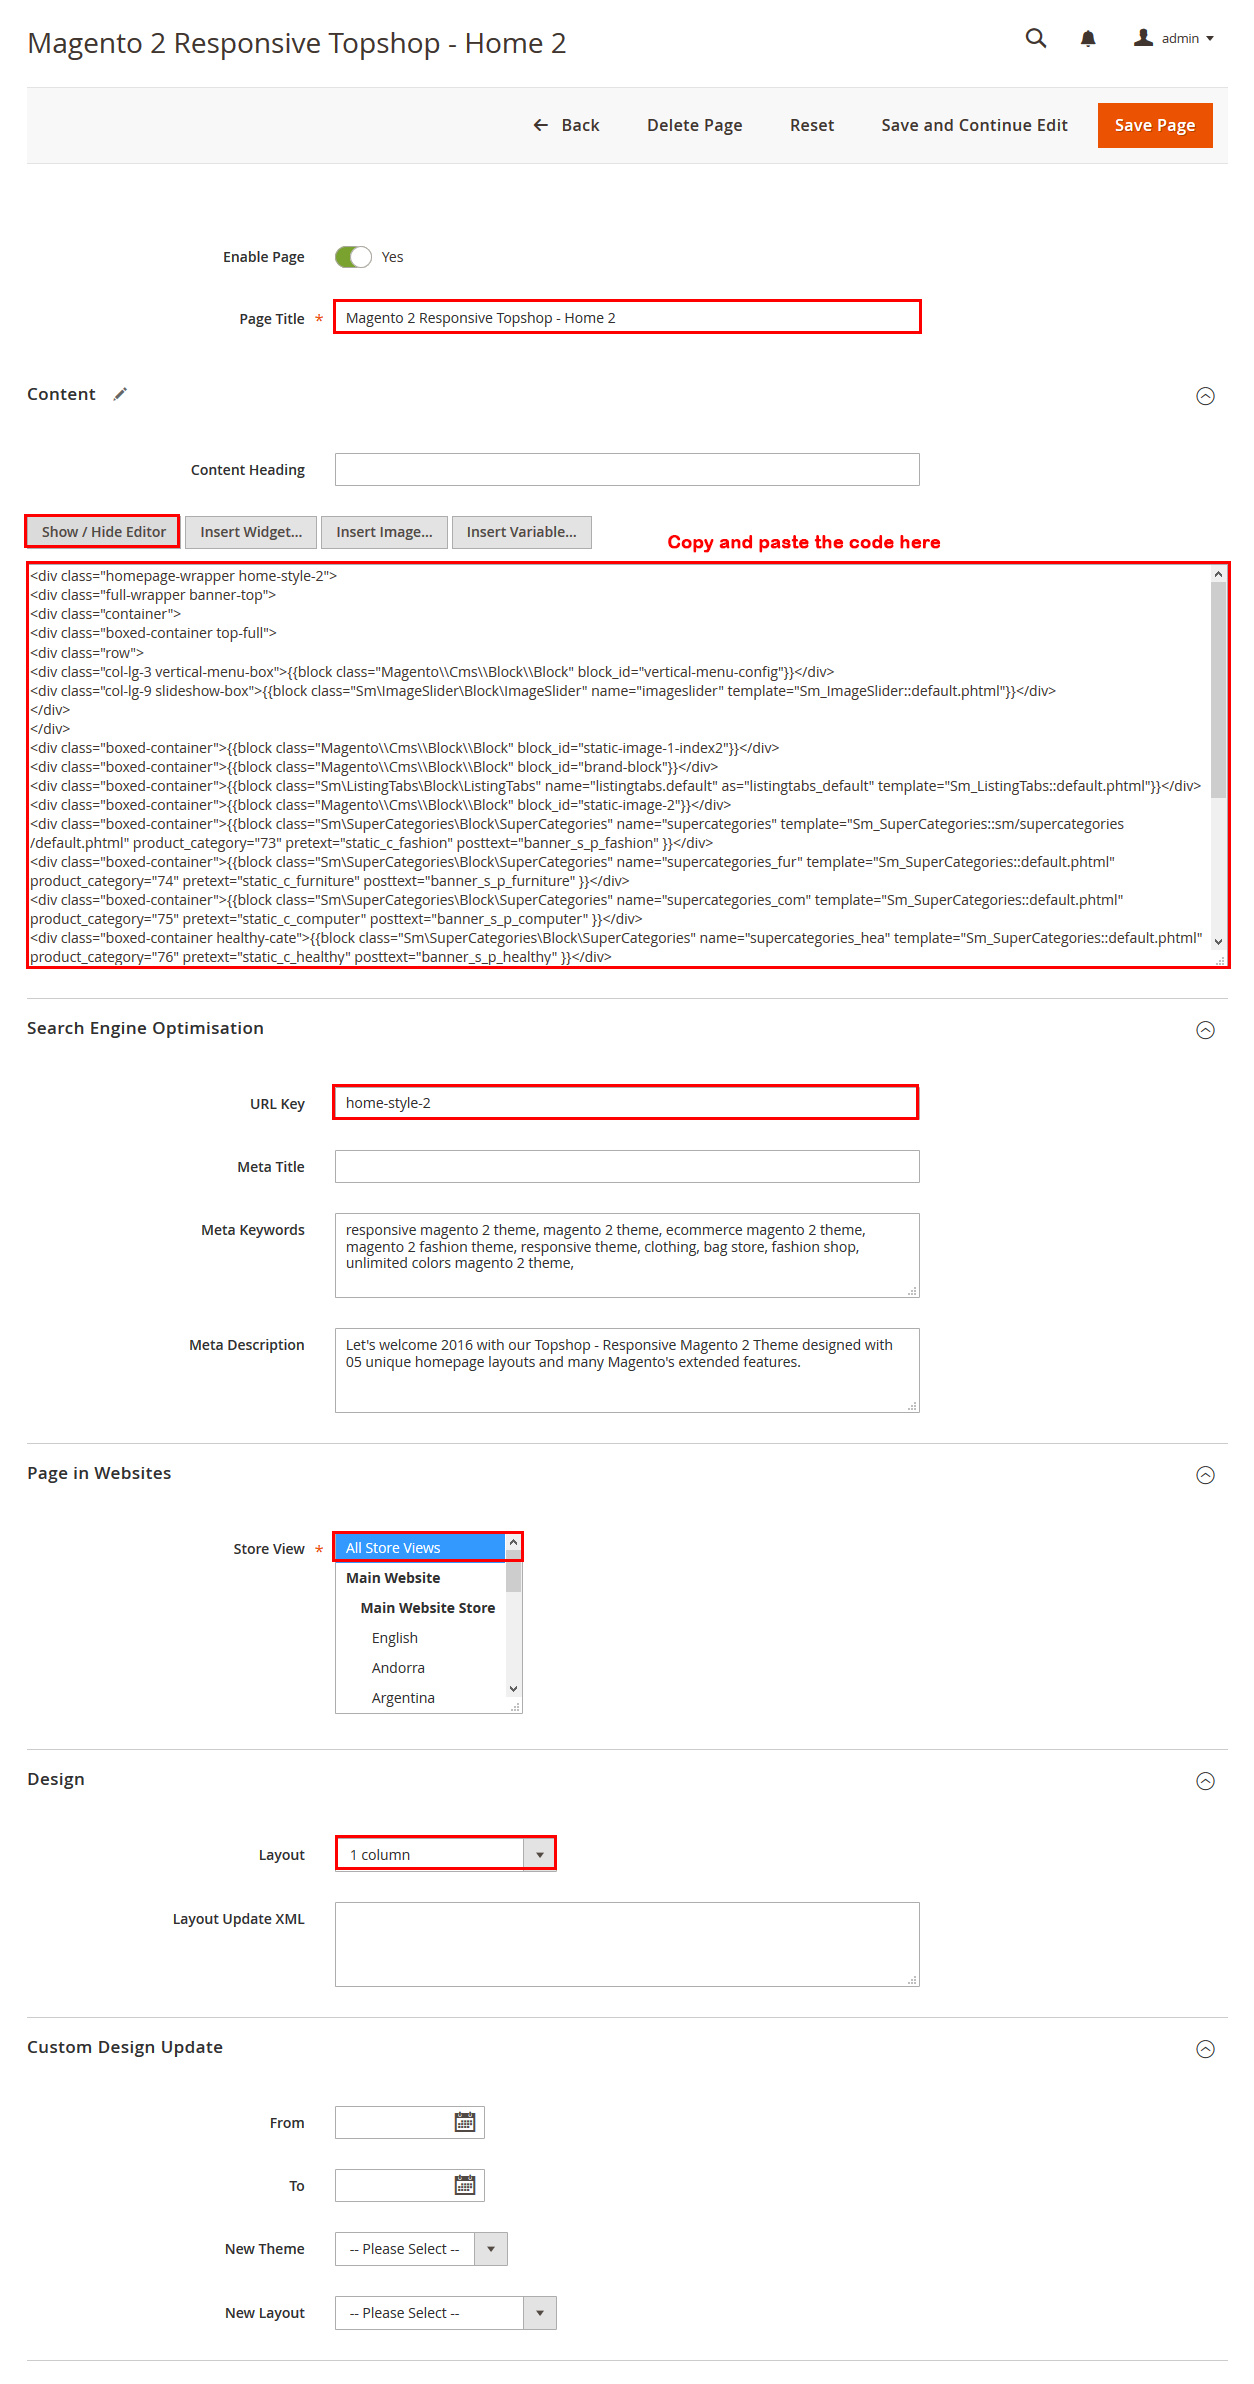
Task: Collapse the Content section
Action: tap(1206, 396)
